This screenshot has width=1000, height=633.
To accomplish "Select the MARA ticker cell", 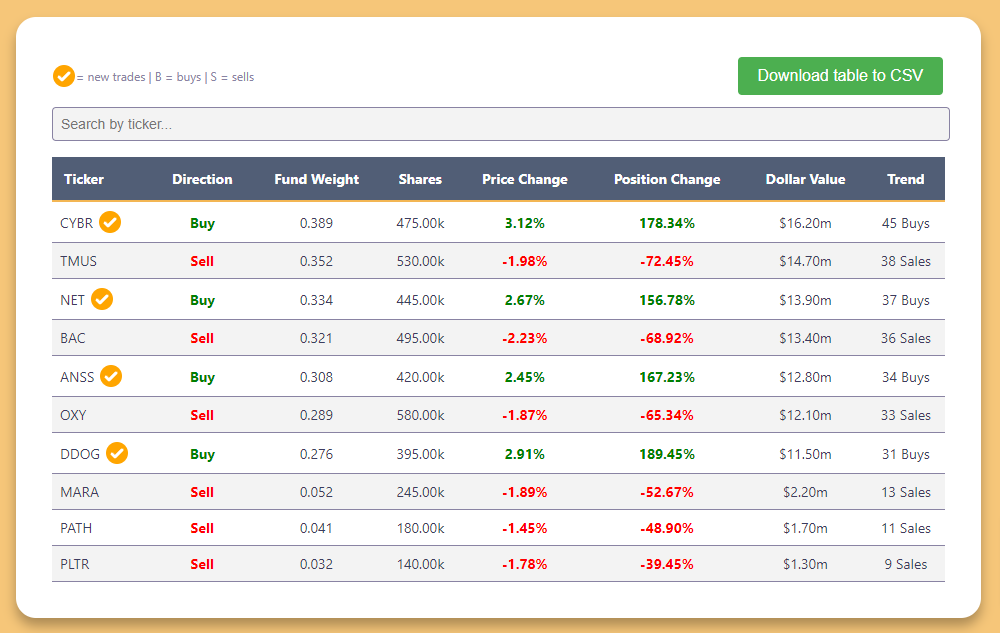I will pos(80,492).
